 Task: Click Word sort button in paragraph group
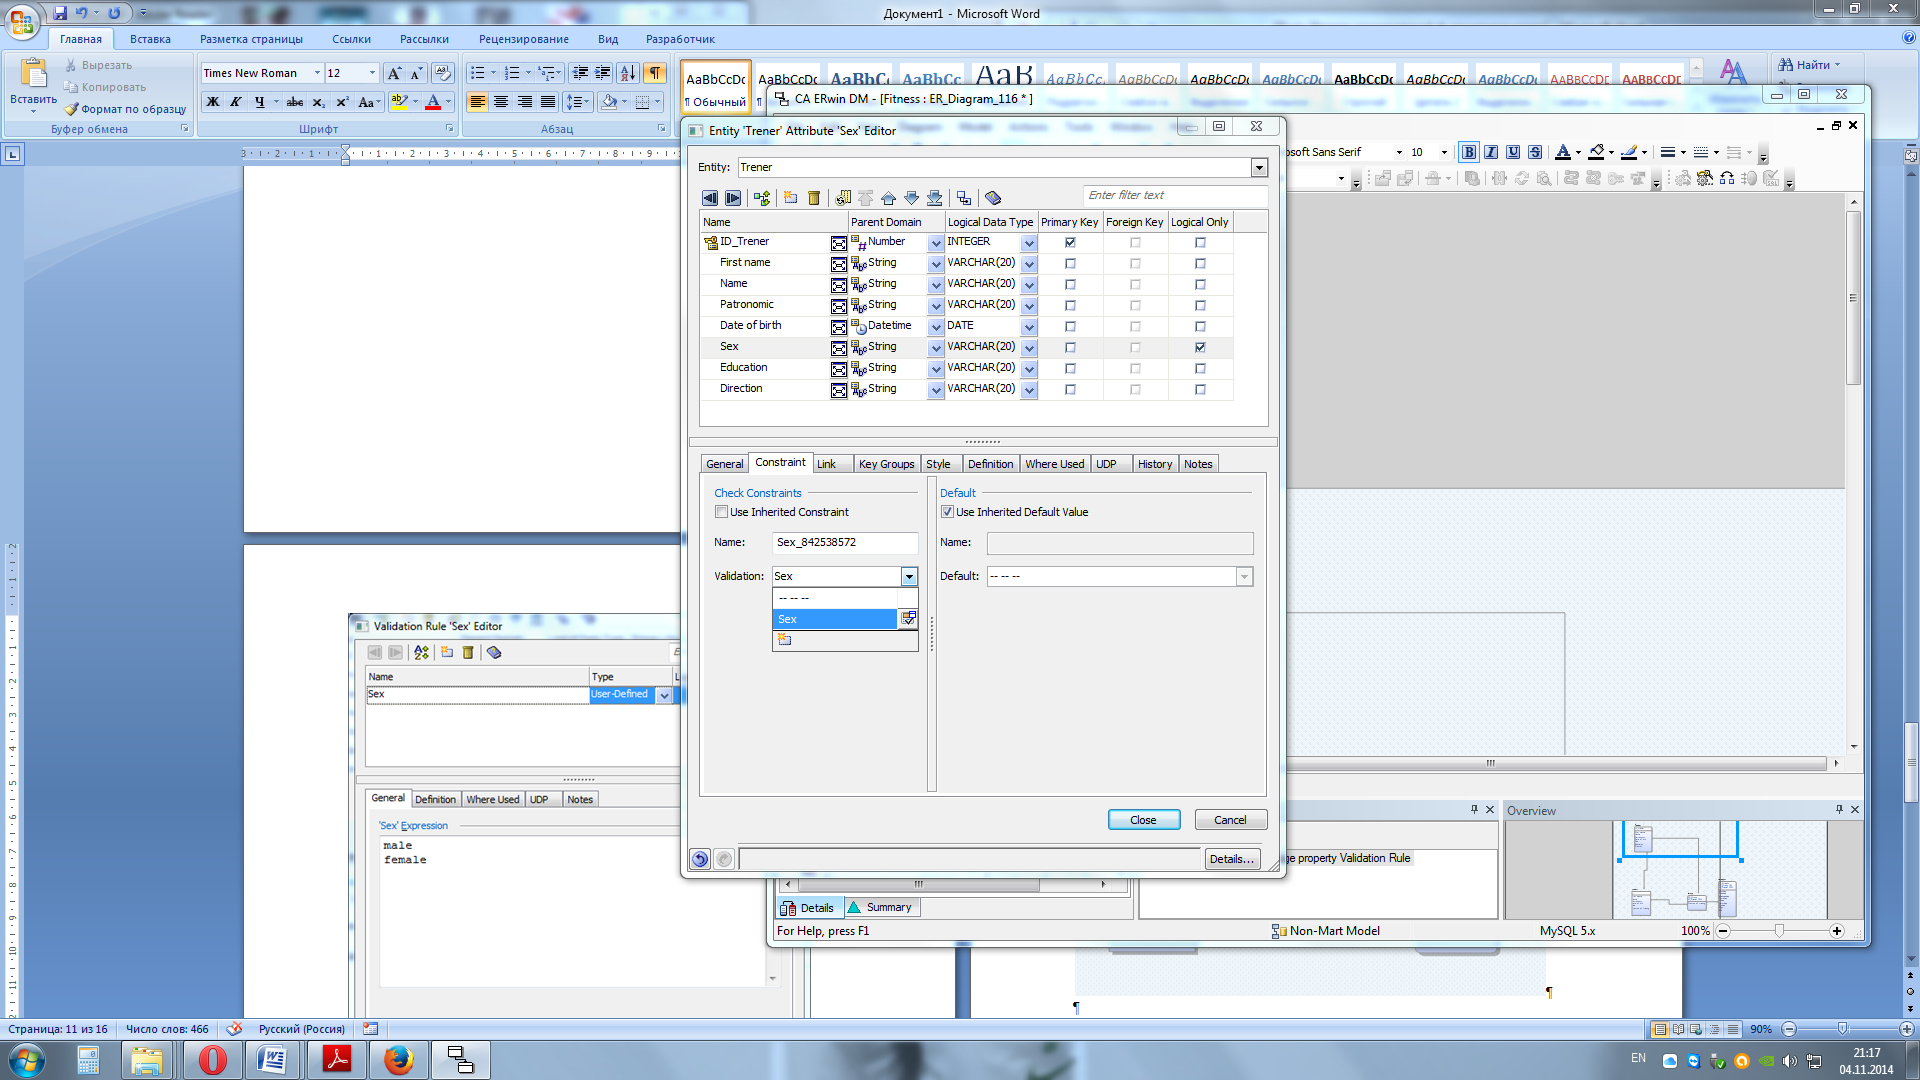point(628,73)
